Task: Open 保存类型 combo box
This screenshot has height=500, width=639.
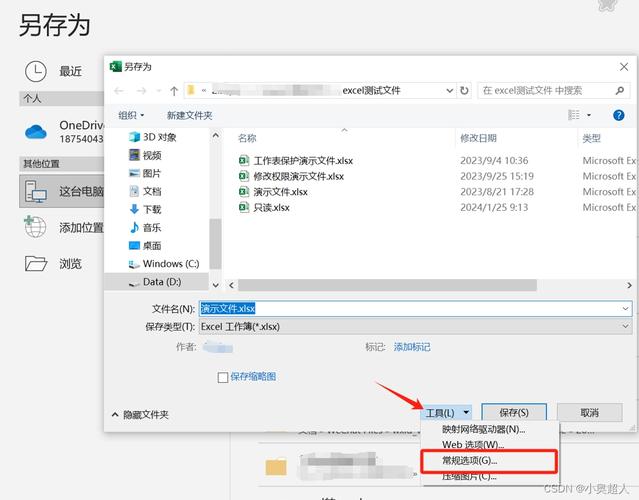Action: (416, 326)
